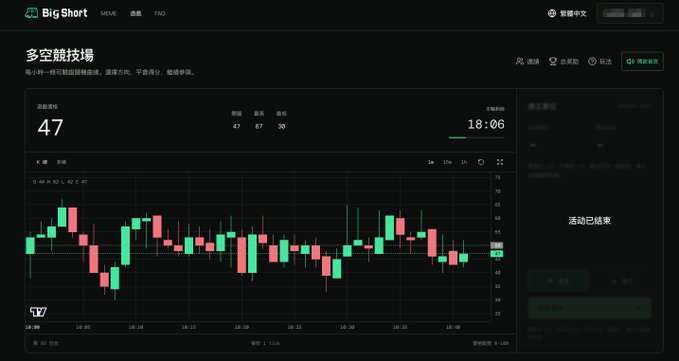Click the 每秒 1 tick status text

click(x=265, y=343)
